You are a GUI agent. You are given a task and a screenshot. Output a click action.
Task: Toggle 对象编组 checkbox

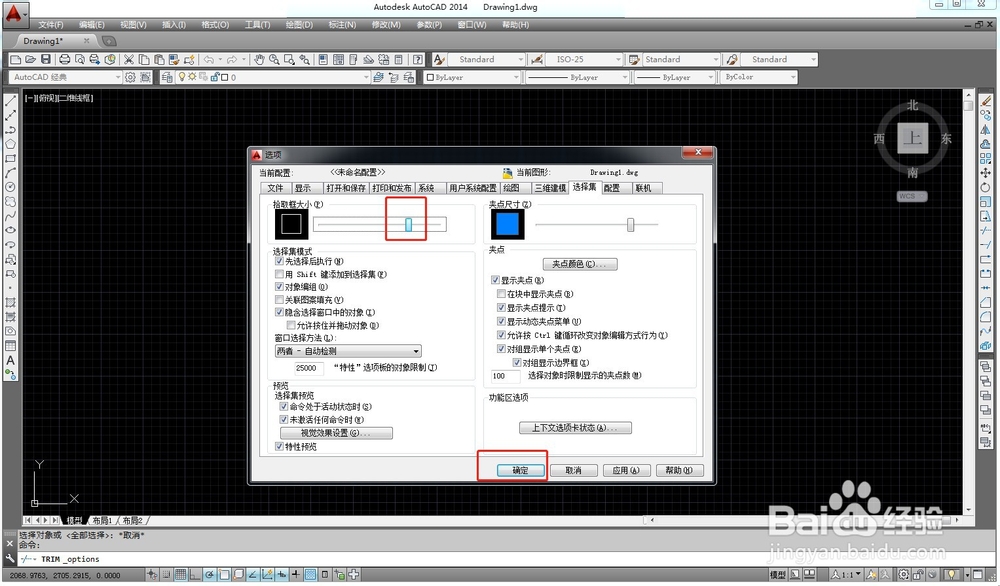coord(279,287)
